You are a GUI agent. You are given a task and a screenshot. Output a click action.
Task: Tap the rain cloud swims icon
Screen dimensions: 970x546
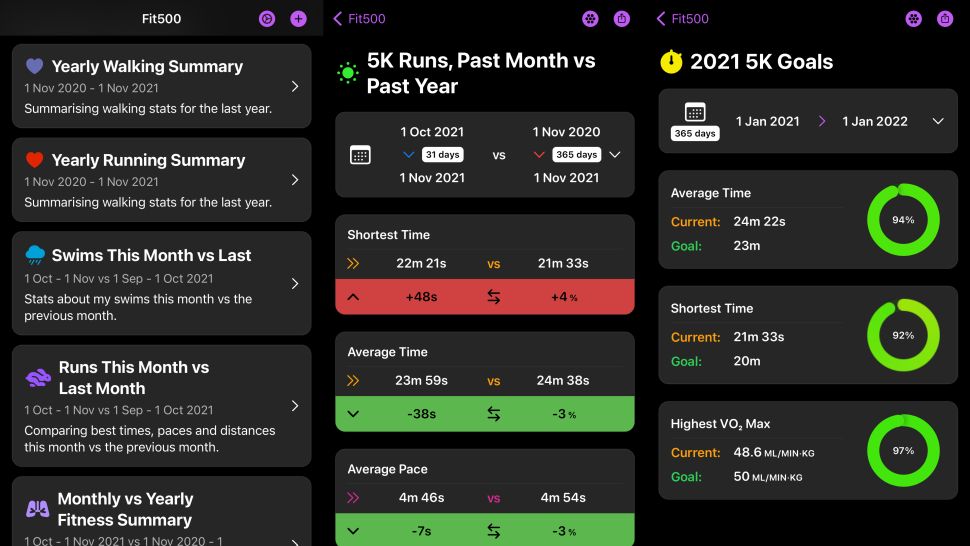click(35, 255)
